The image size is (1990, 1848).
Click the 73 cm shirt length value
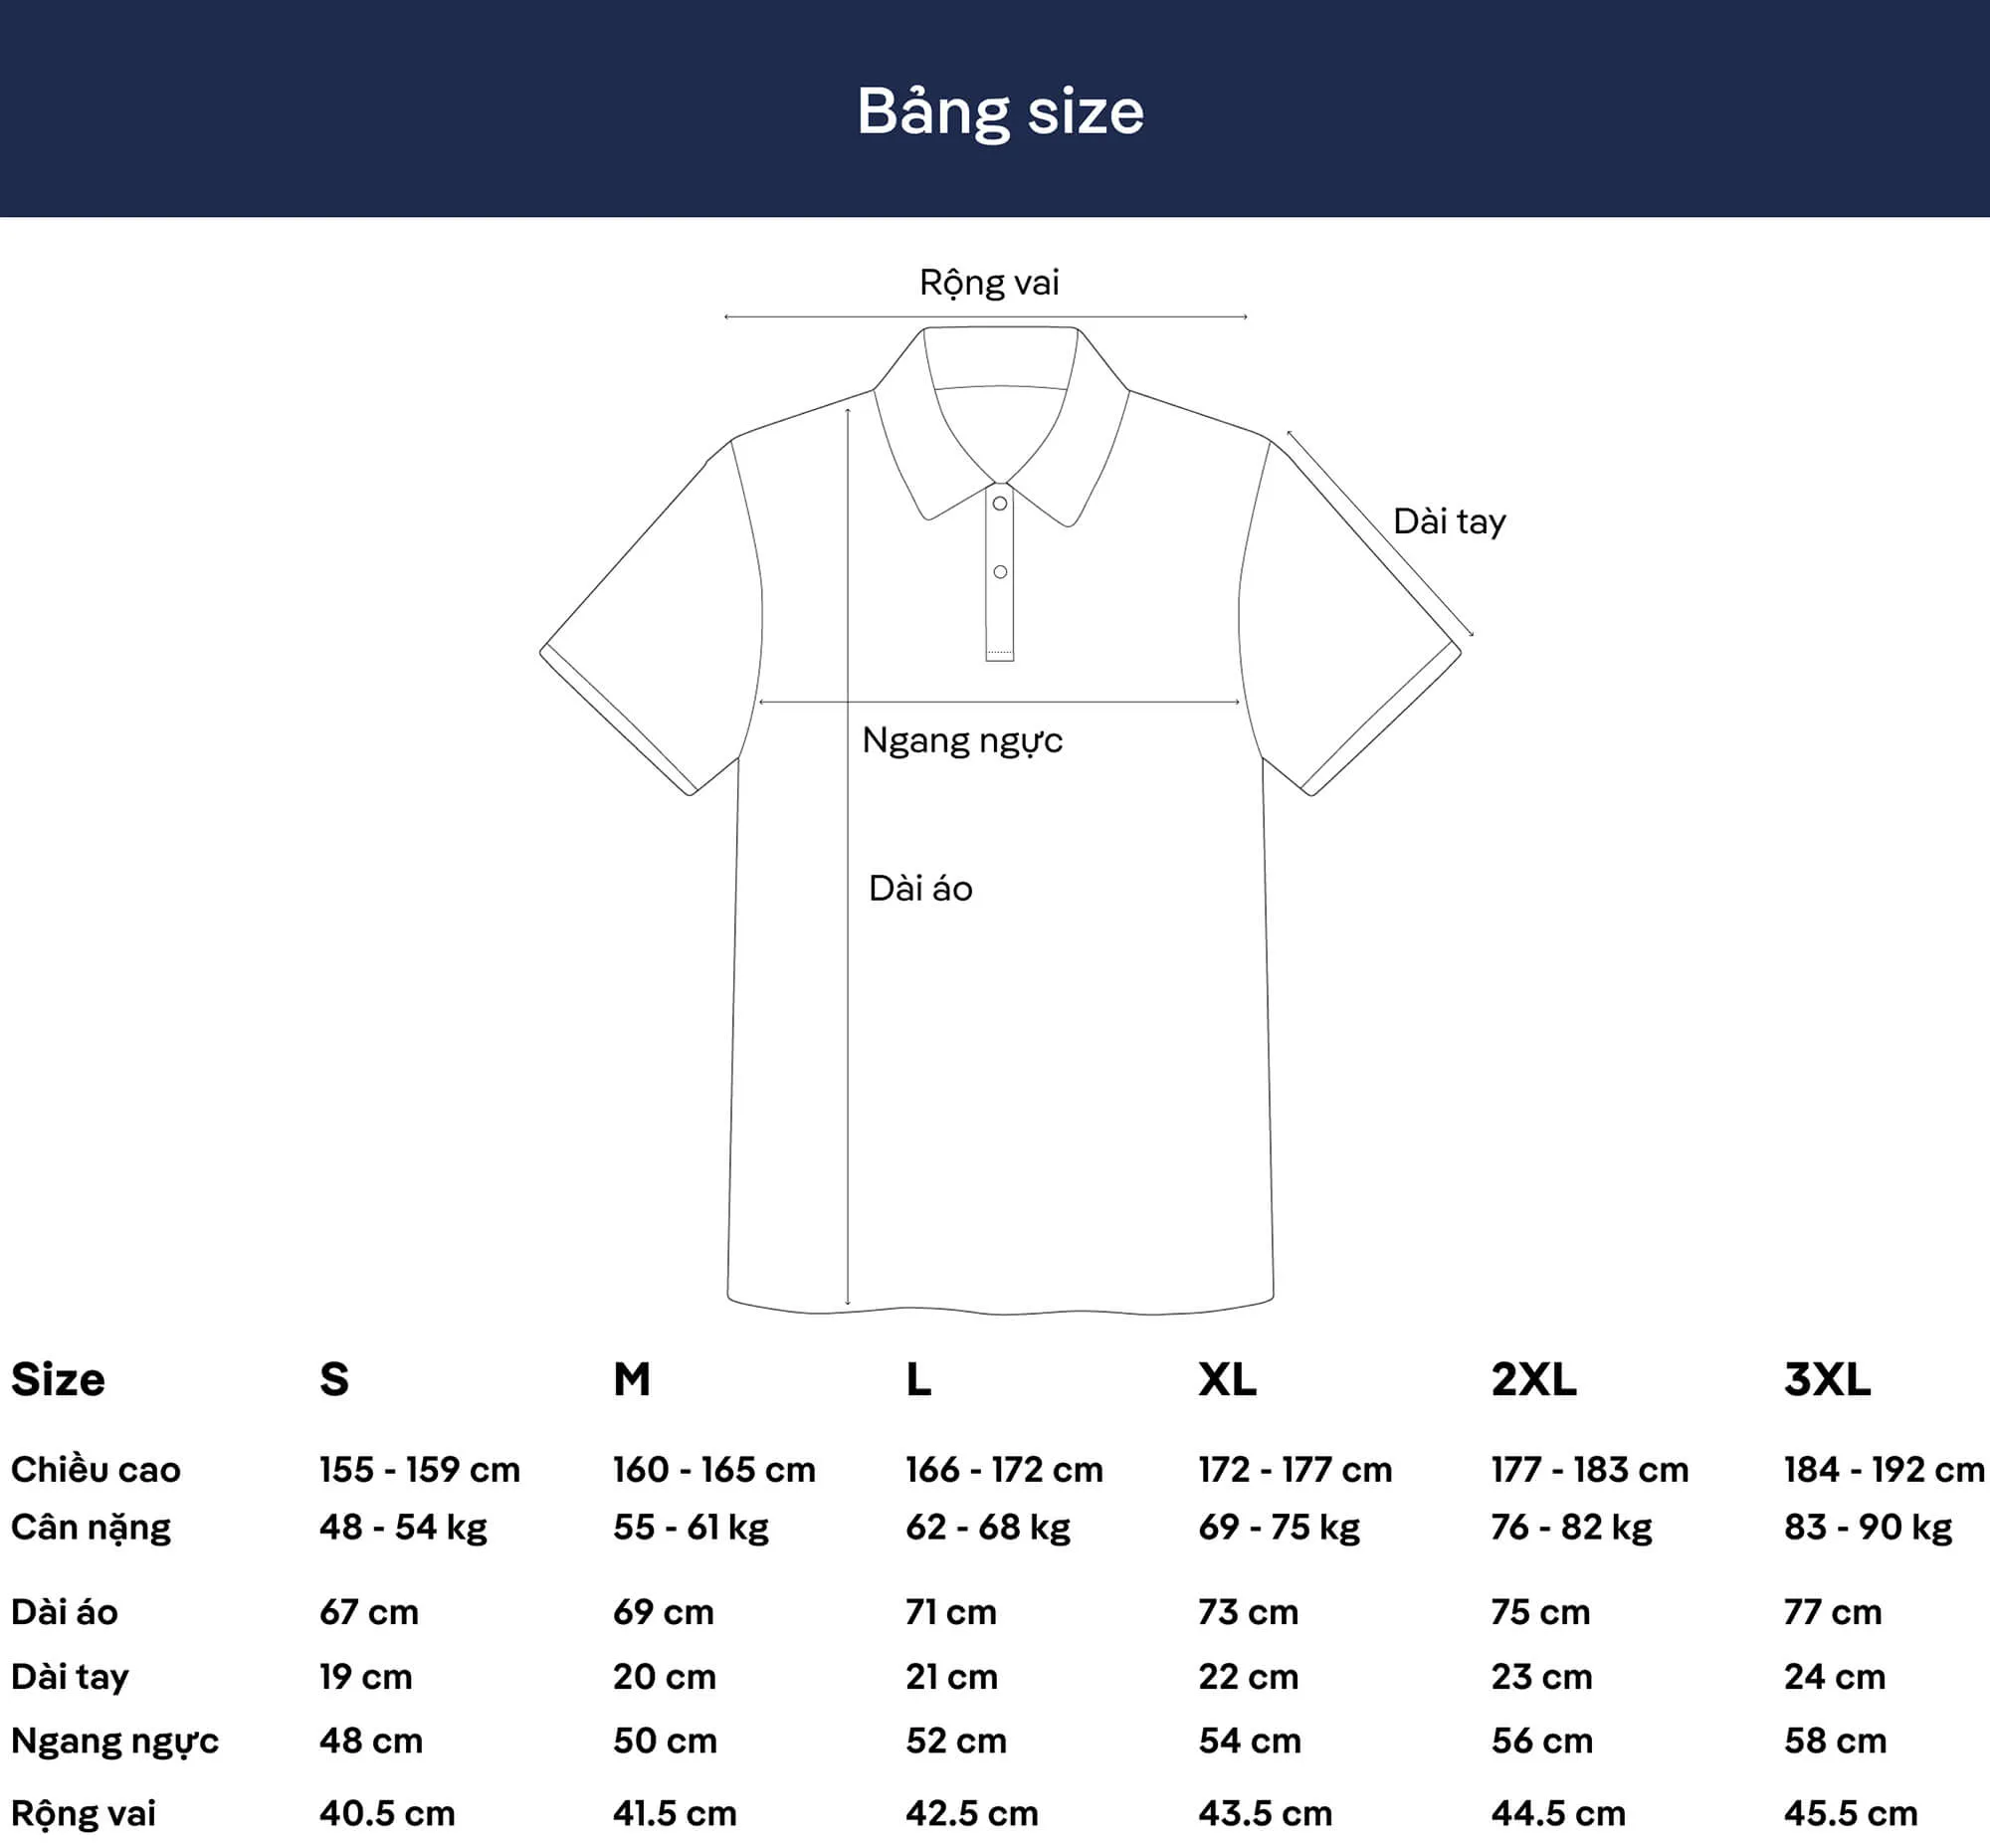coord(1248,1612)
